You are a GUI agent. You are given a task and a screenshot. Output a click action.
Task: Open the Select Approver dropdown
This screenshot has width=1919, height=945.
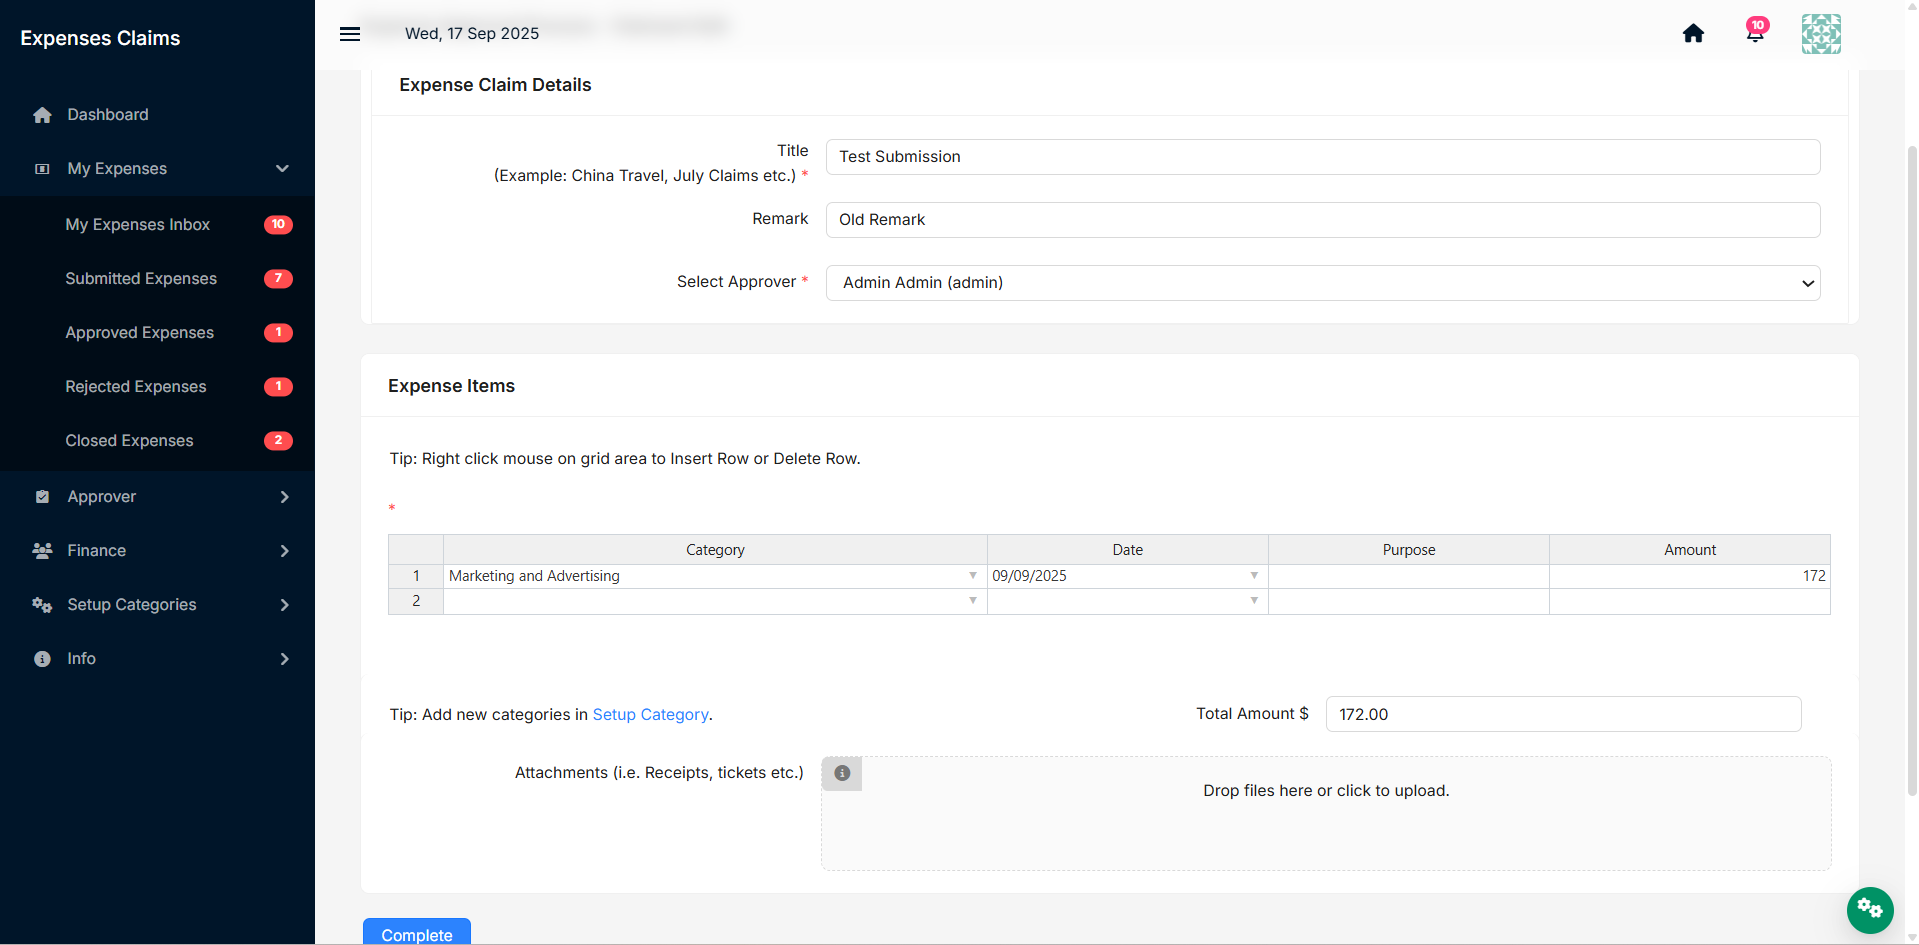pyautogui.click(x=1323, y=283)
